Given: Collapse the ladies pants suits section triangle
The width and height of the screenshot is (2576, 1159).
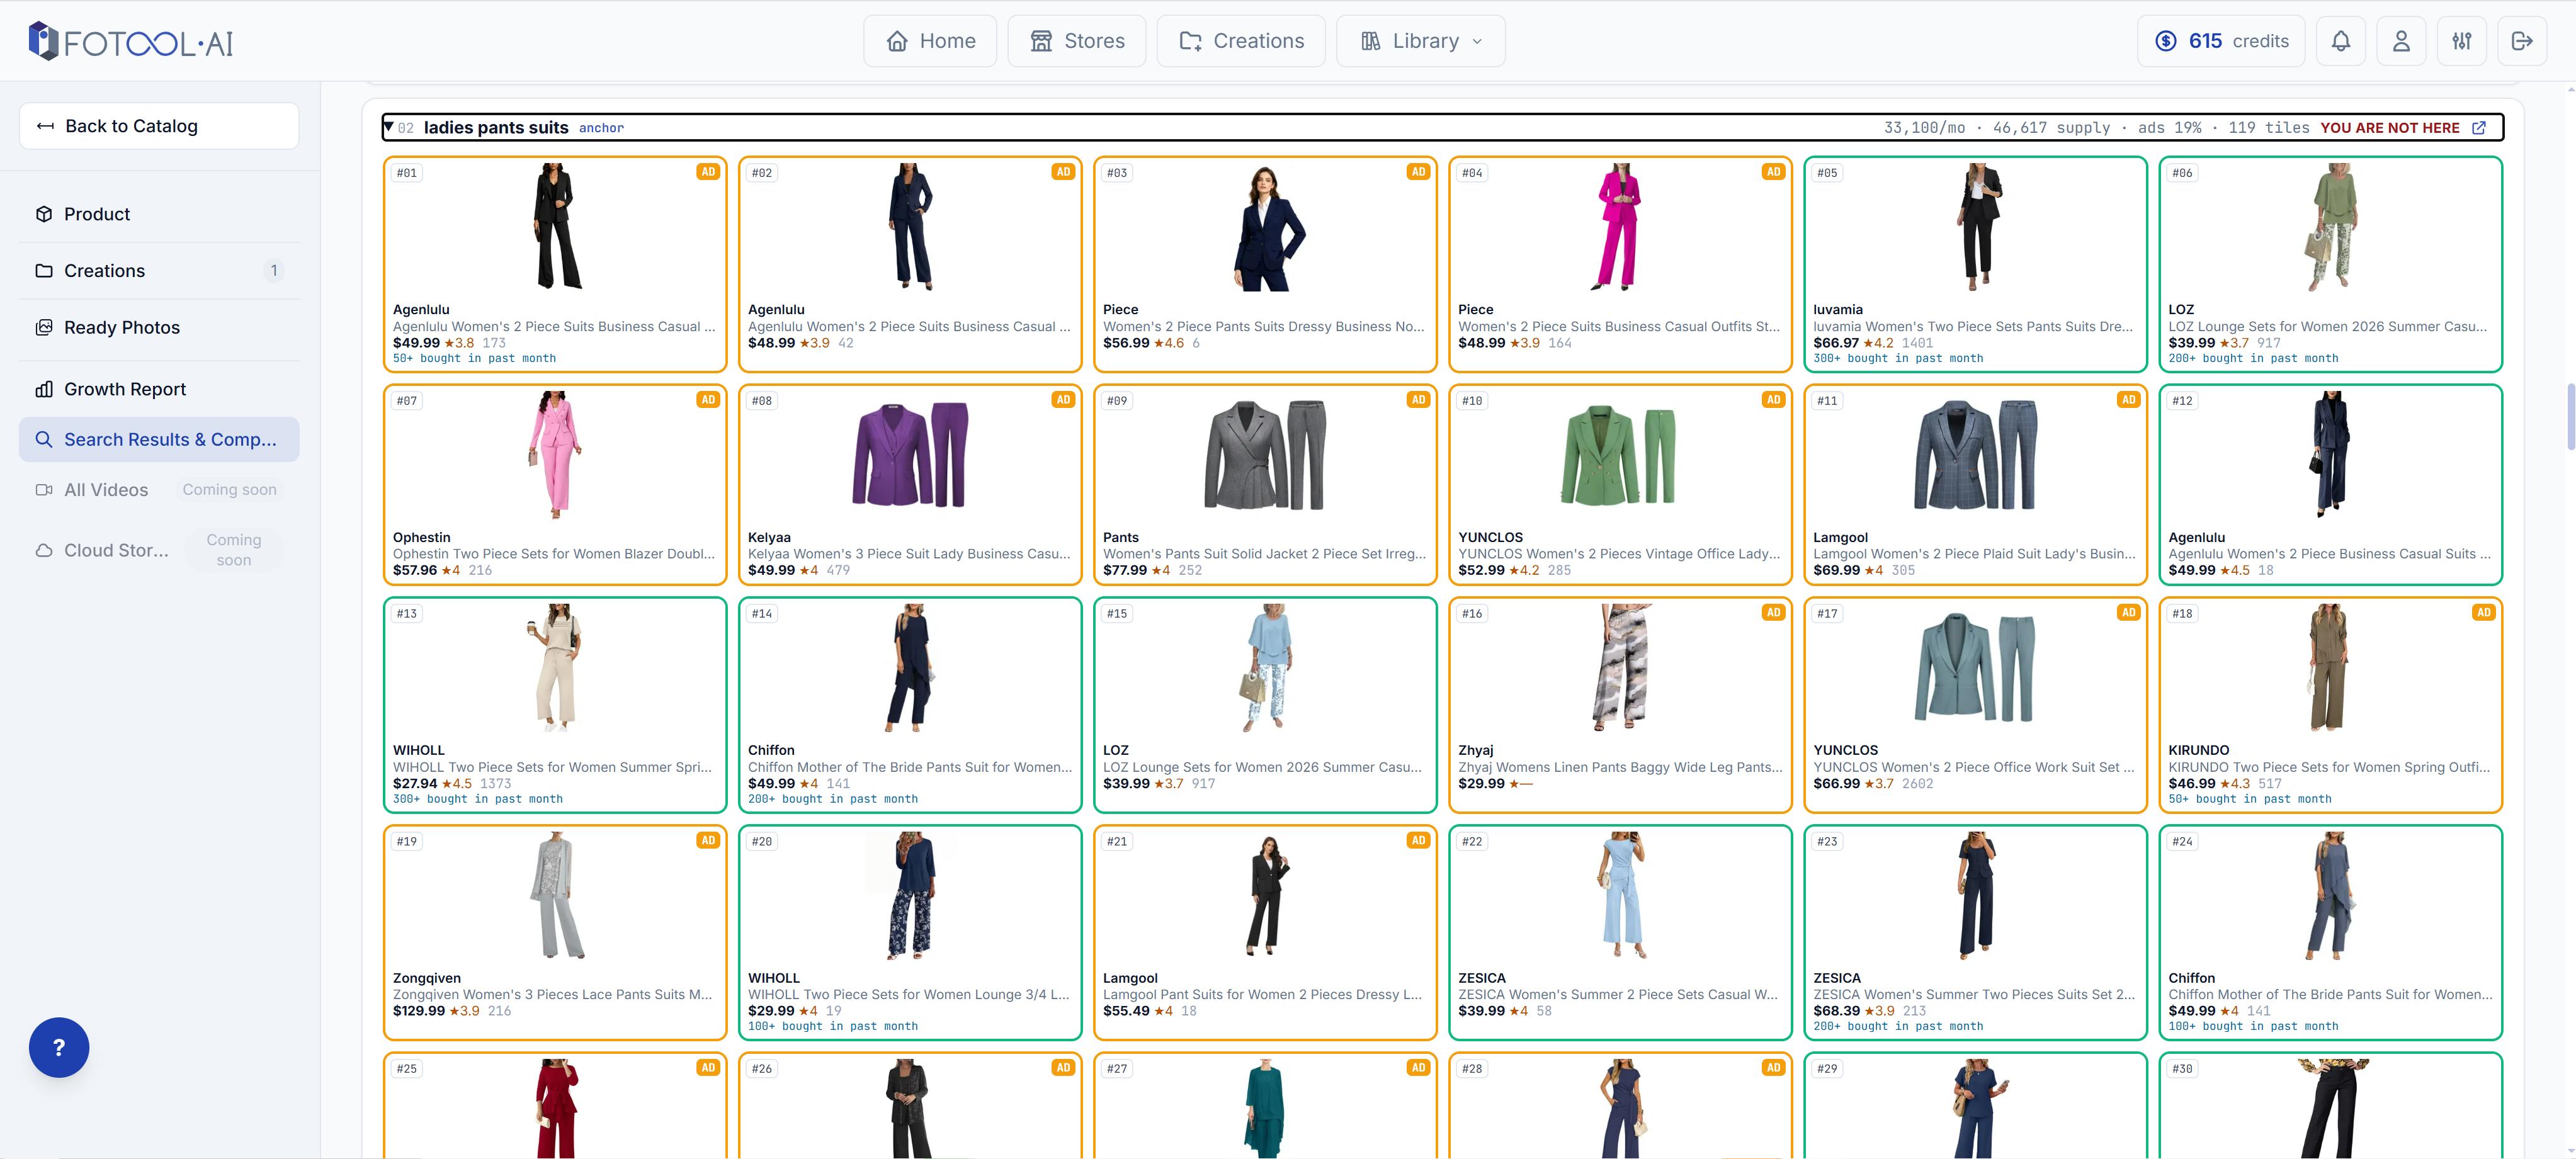Looking at the screenshot, I should pyautogui.click(x=389, y=128).
